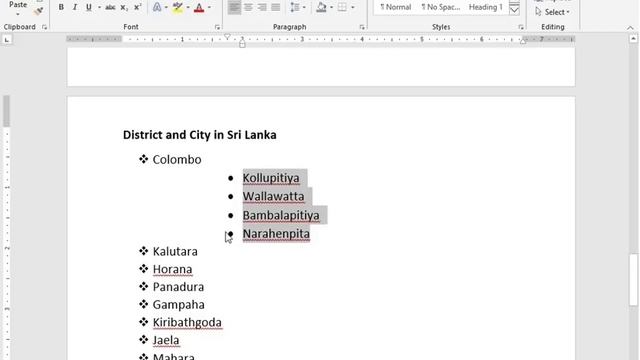This screenshot has height=360, width=640.
Task: Click the 'Bambalapitiya' bullet item
Action: [281, 215]
